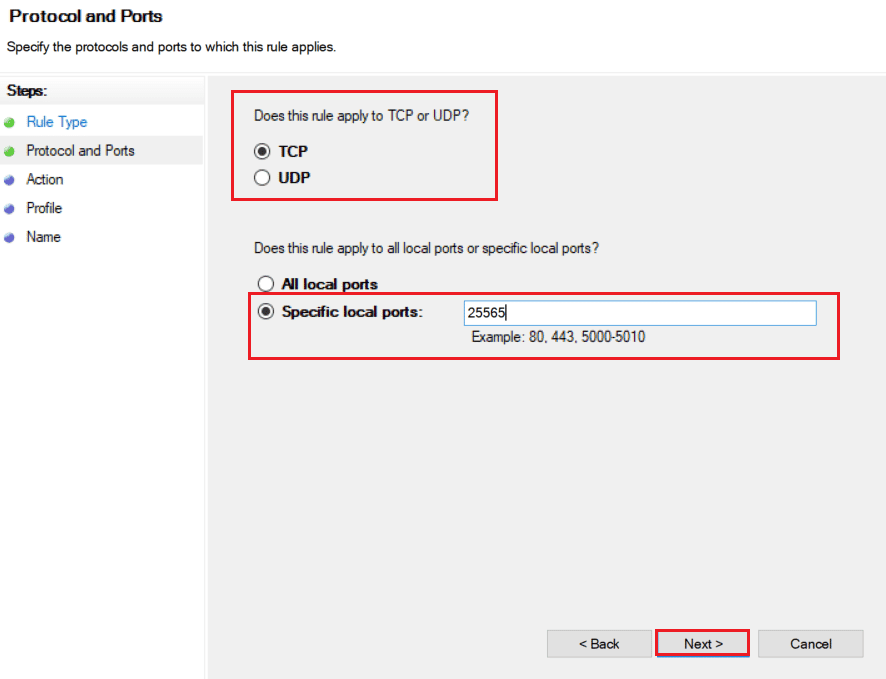The width and height of the screenshot is (886, 679).
Task: Click the green bullet beside Rule Type
Action: 9,123
